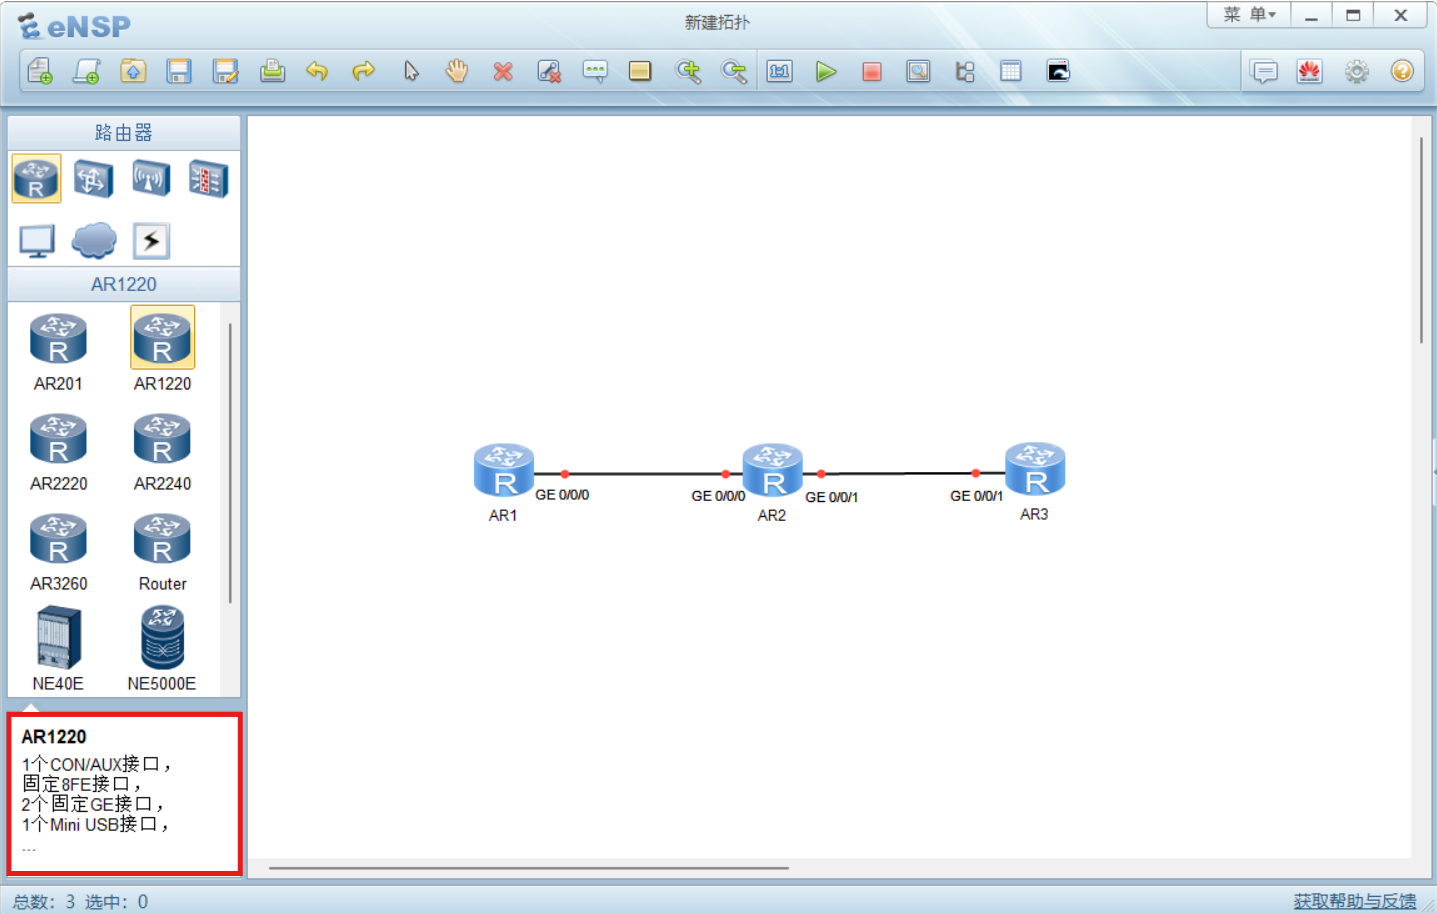
Task: Click the device list vertical scrollbar
Action: (230, 463)
